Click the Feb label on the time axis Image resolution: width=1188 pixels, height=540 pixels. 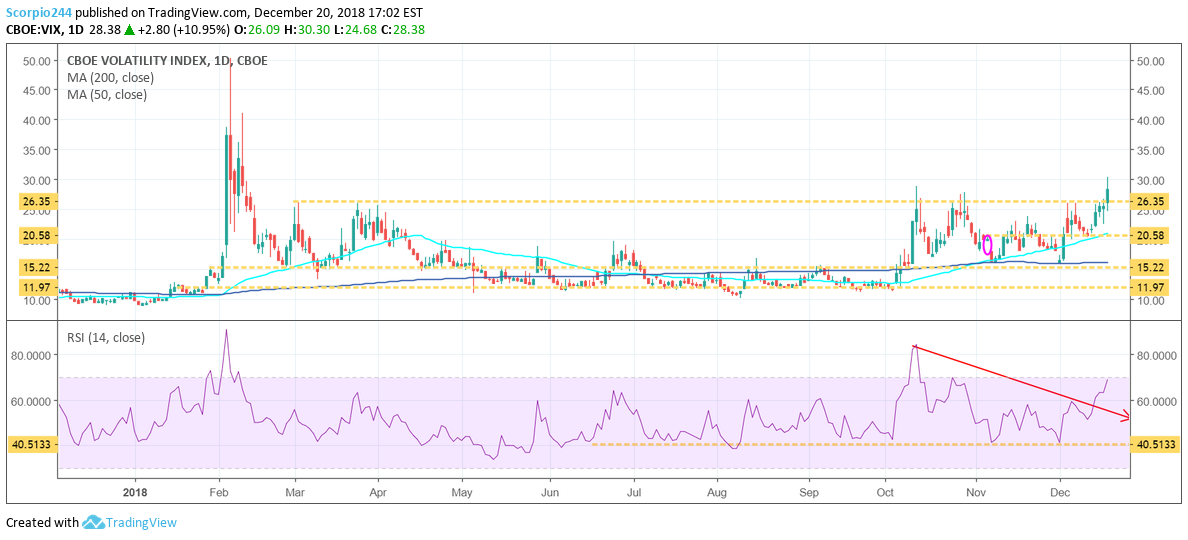[x=219, y=492]
